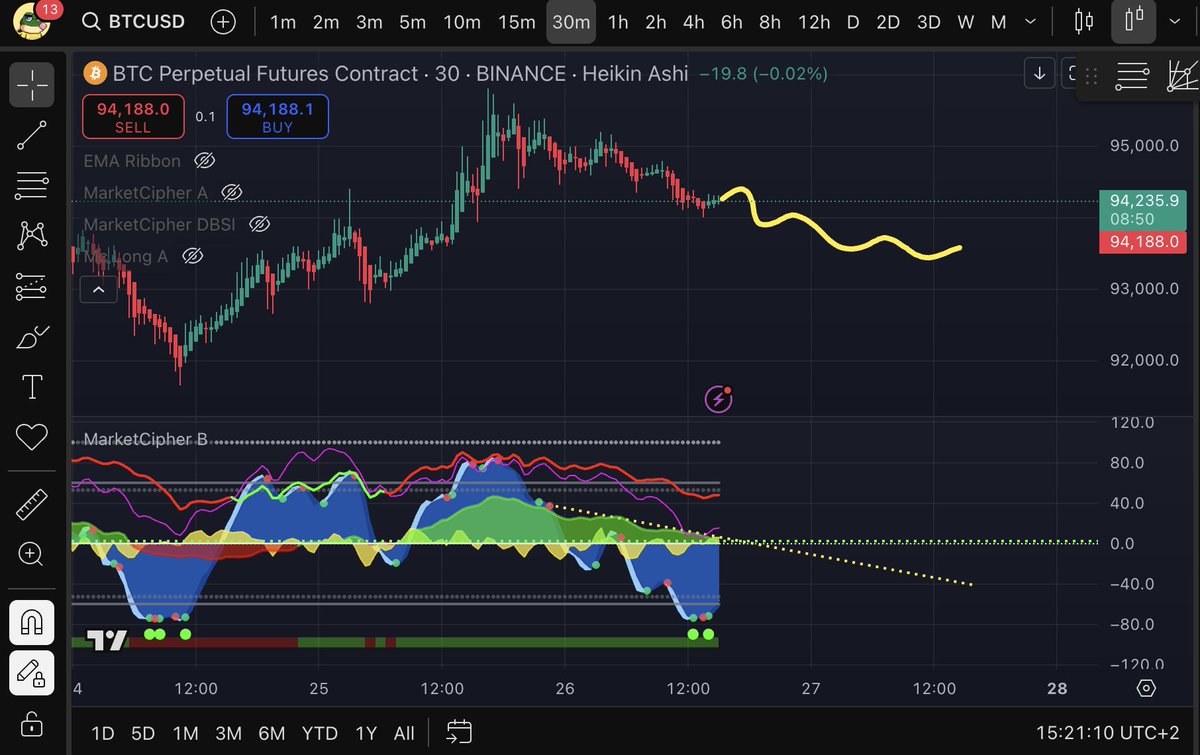Screen dimensions: 1200x755
Task: Click the BTC Perpetual Futures Contract title
Action: (265, 74)
